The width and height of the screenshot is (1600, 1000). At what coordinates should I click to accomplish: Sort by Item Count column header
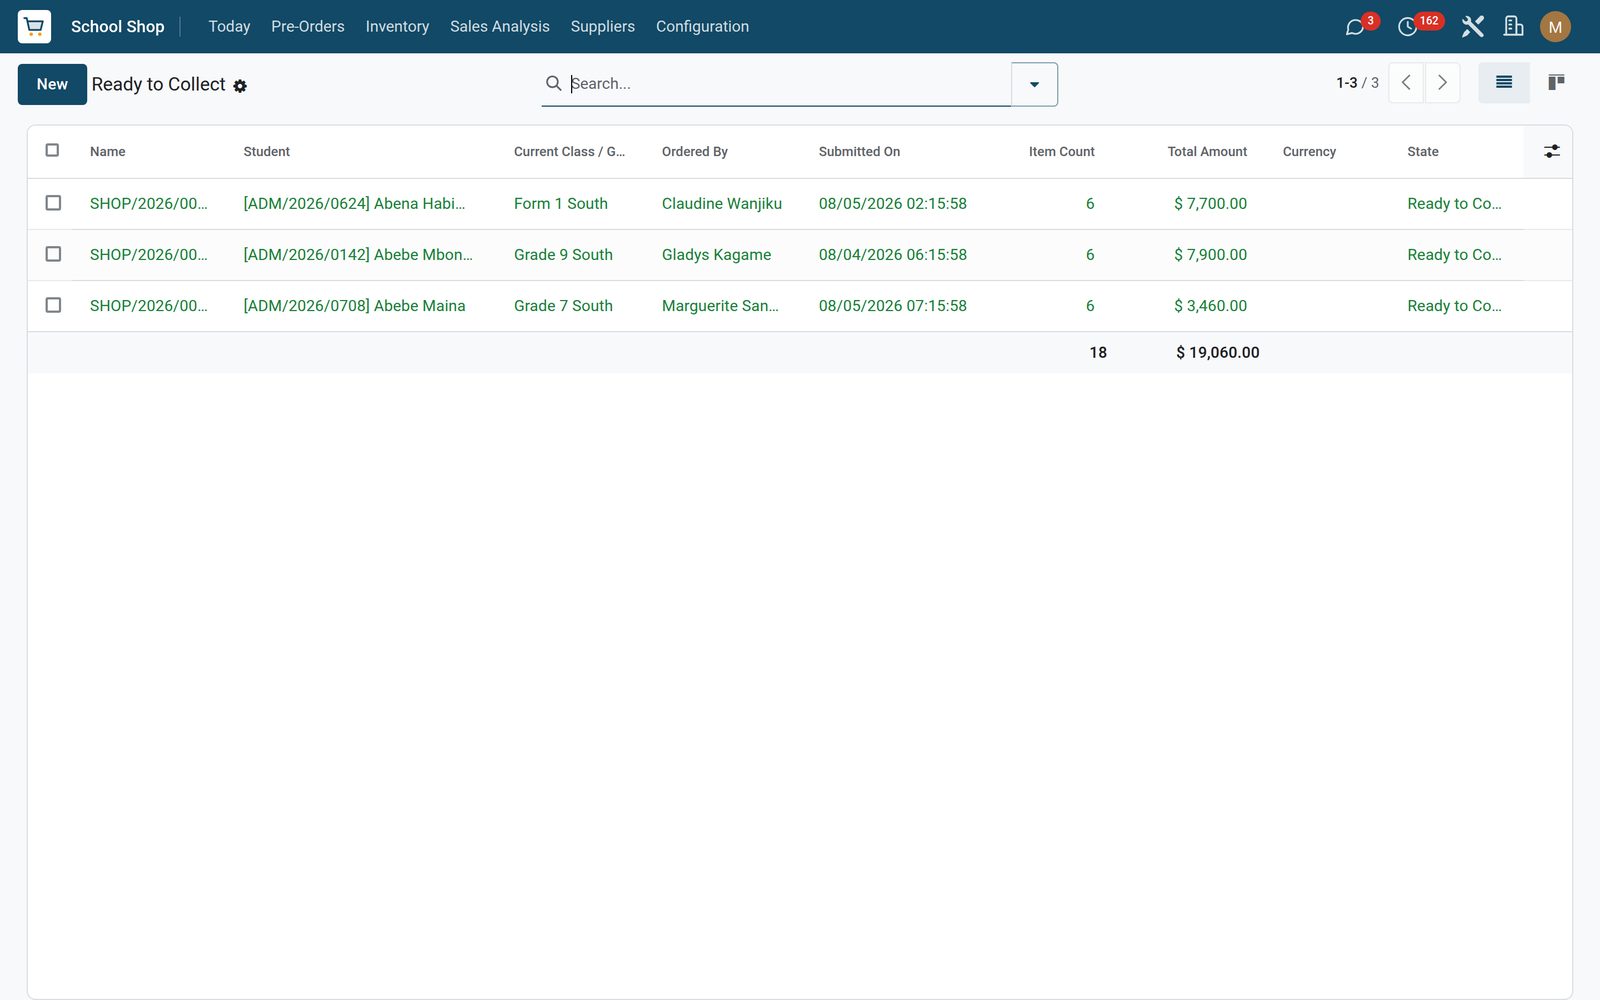click(1061, 152)
